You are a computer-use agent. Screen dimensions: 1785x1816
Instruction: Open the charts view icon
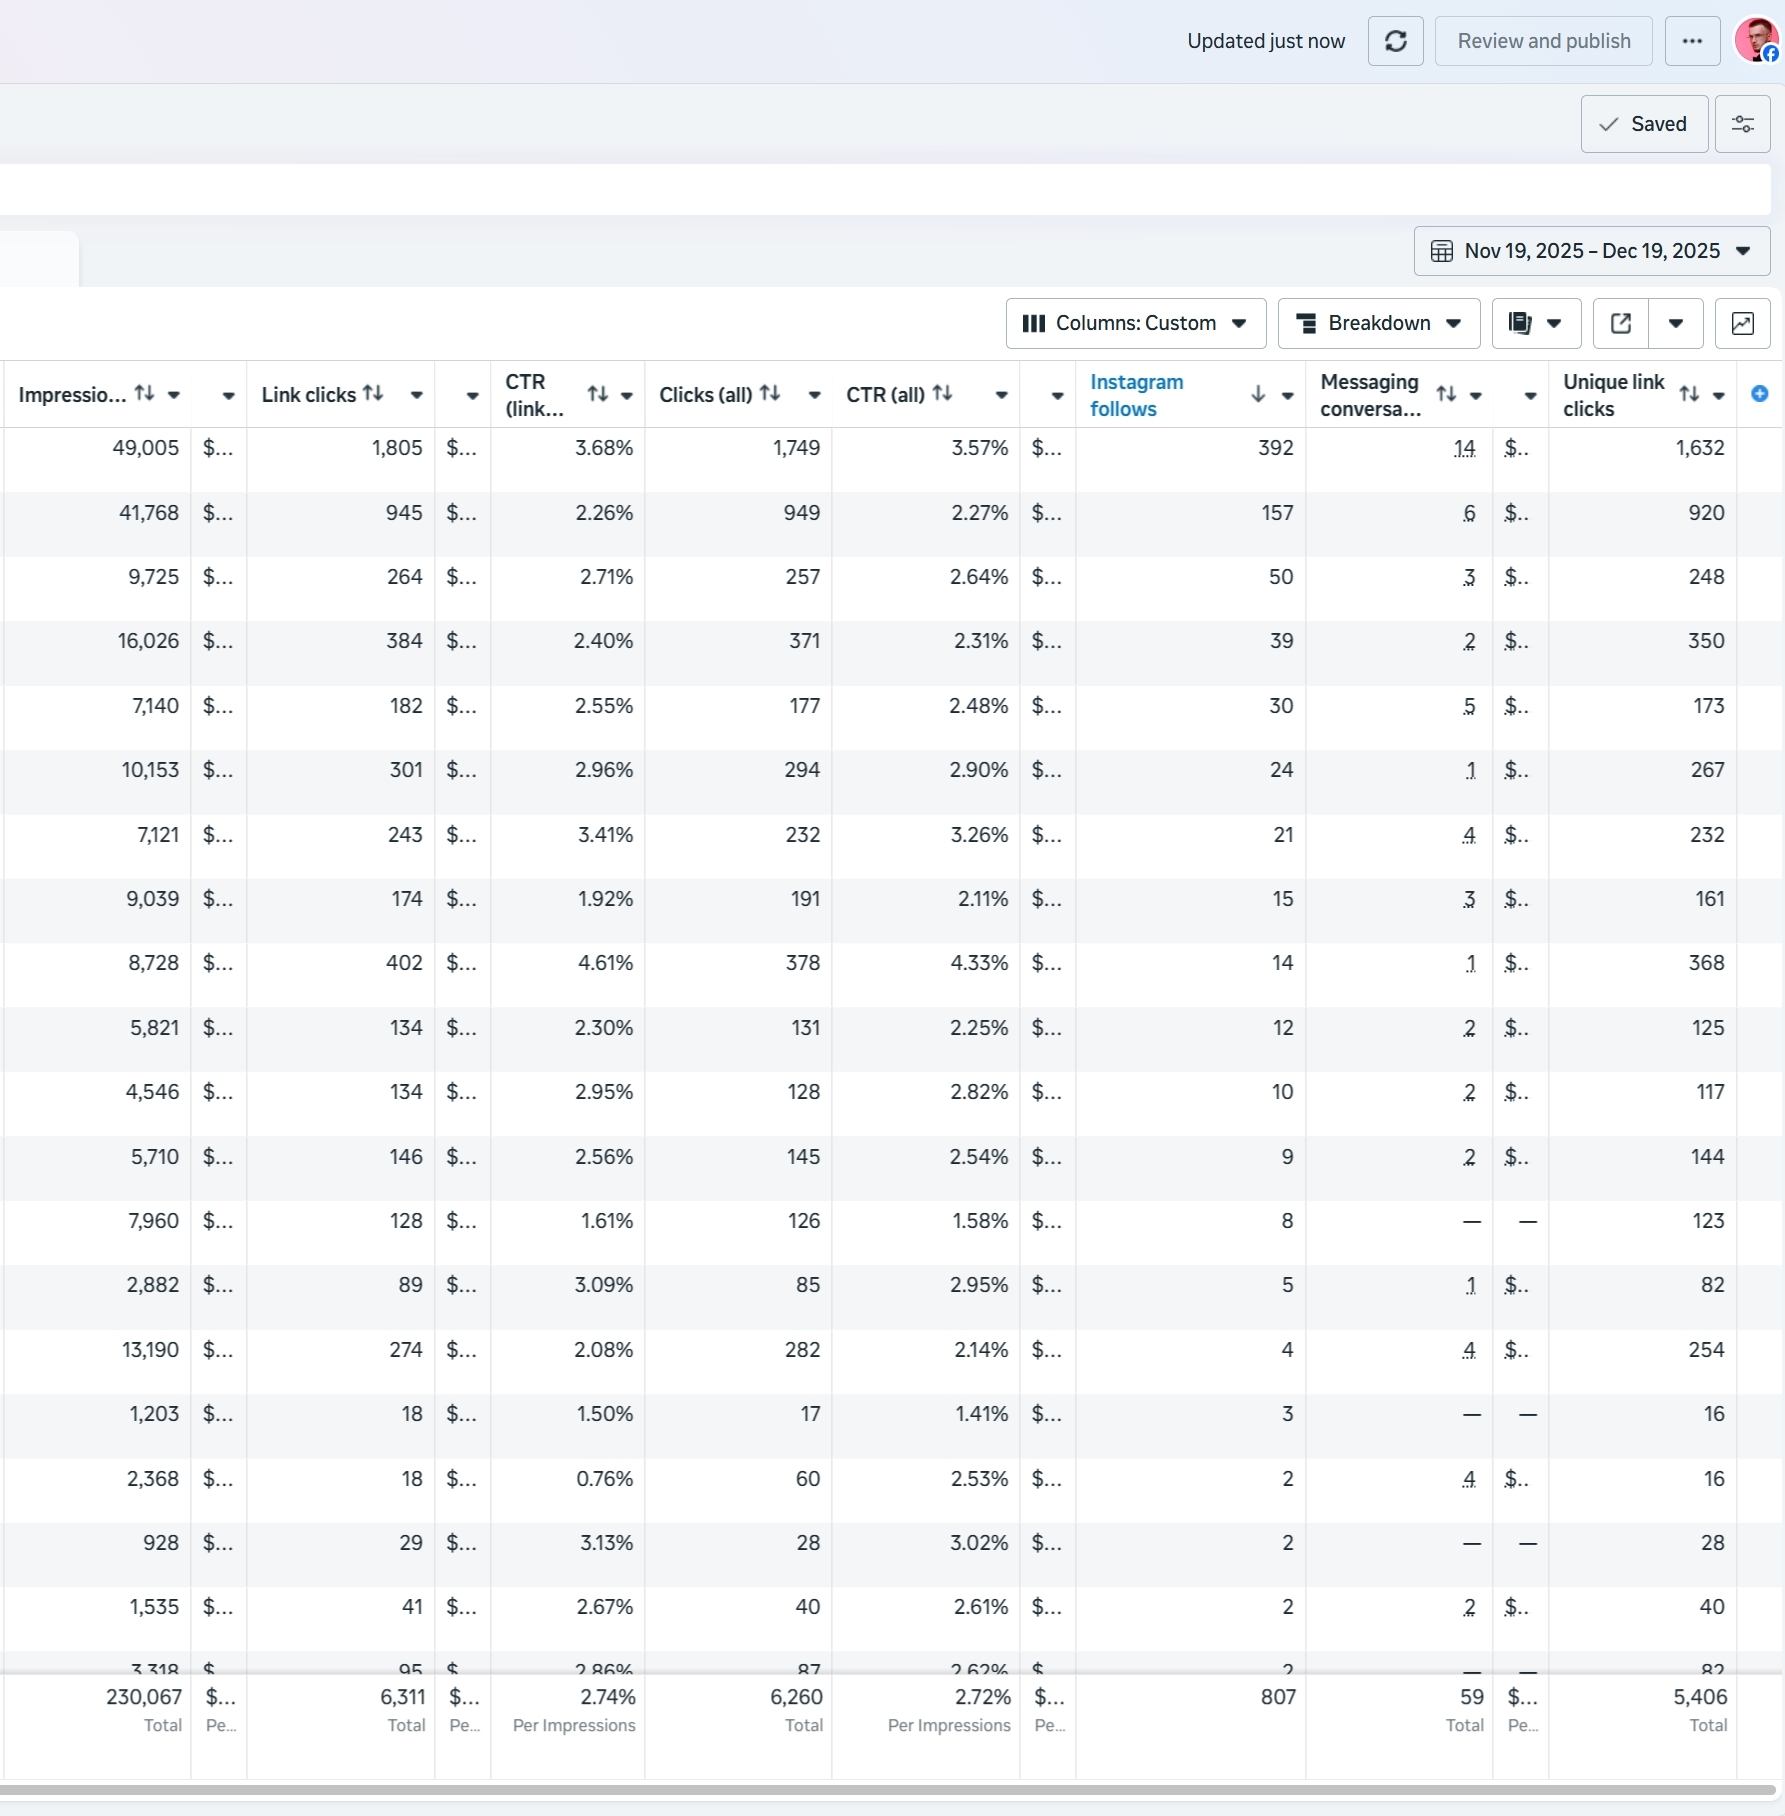click(x=1742, y=323)
